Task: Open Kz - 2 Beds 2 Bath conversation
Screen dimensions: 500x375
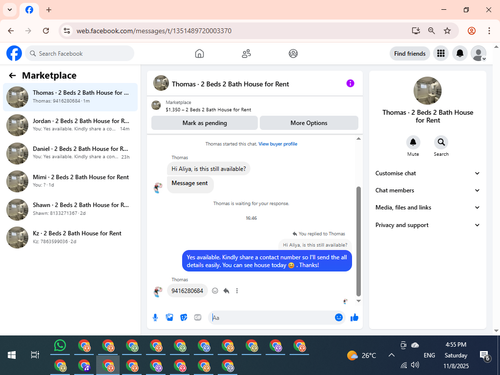Action: point(70,237)
